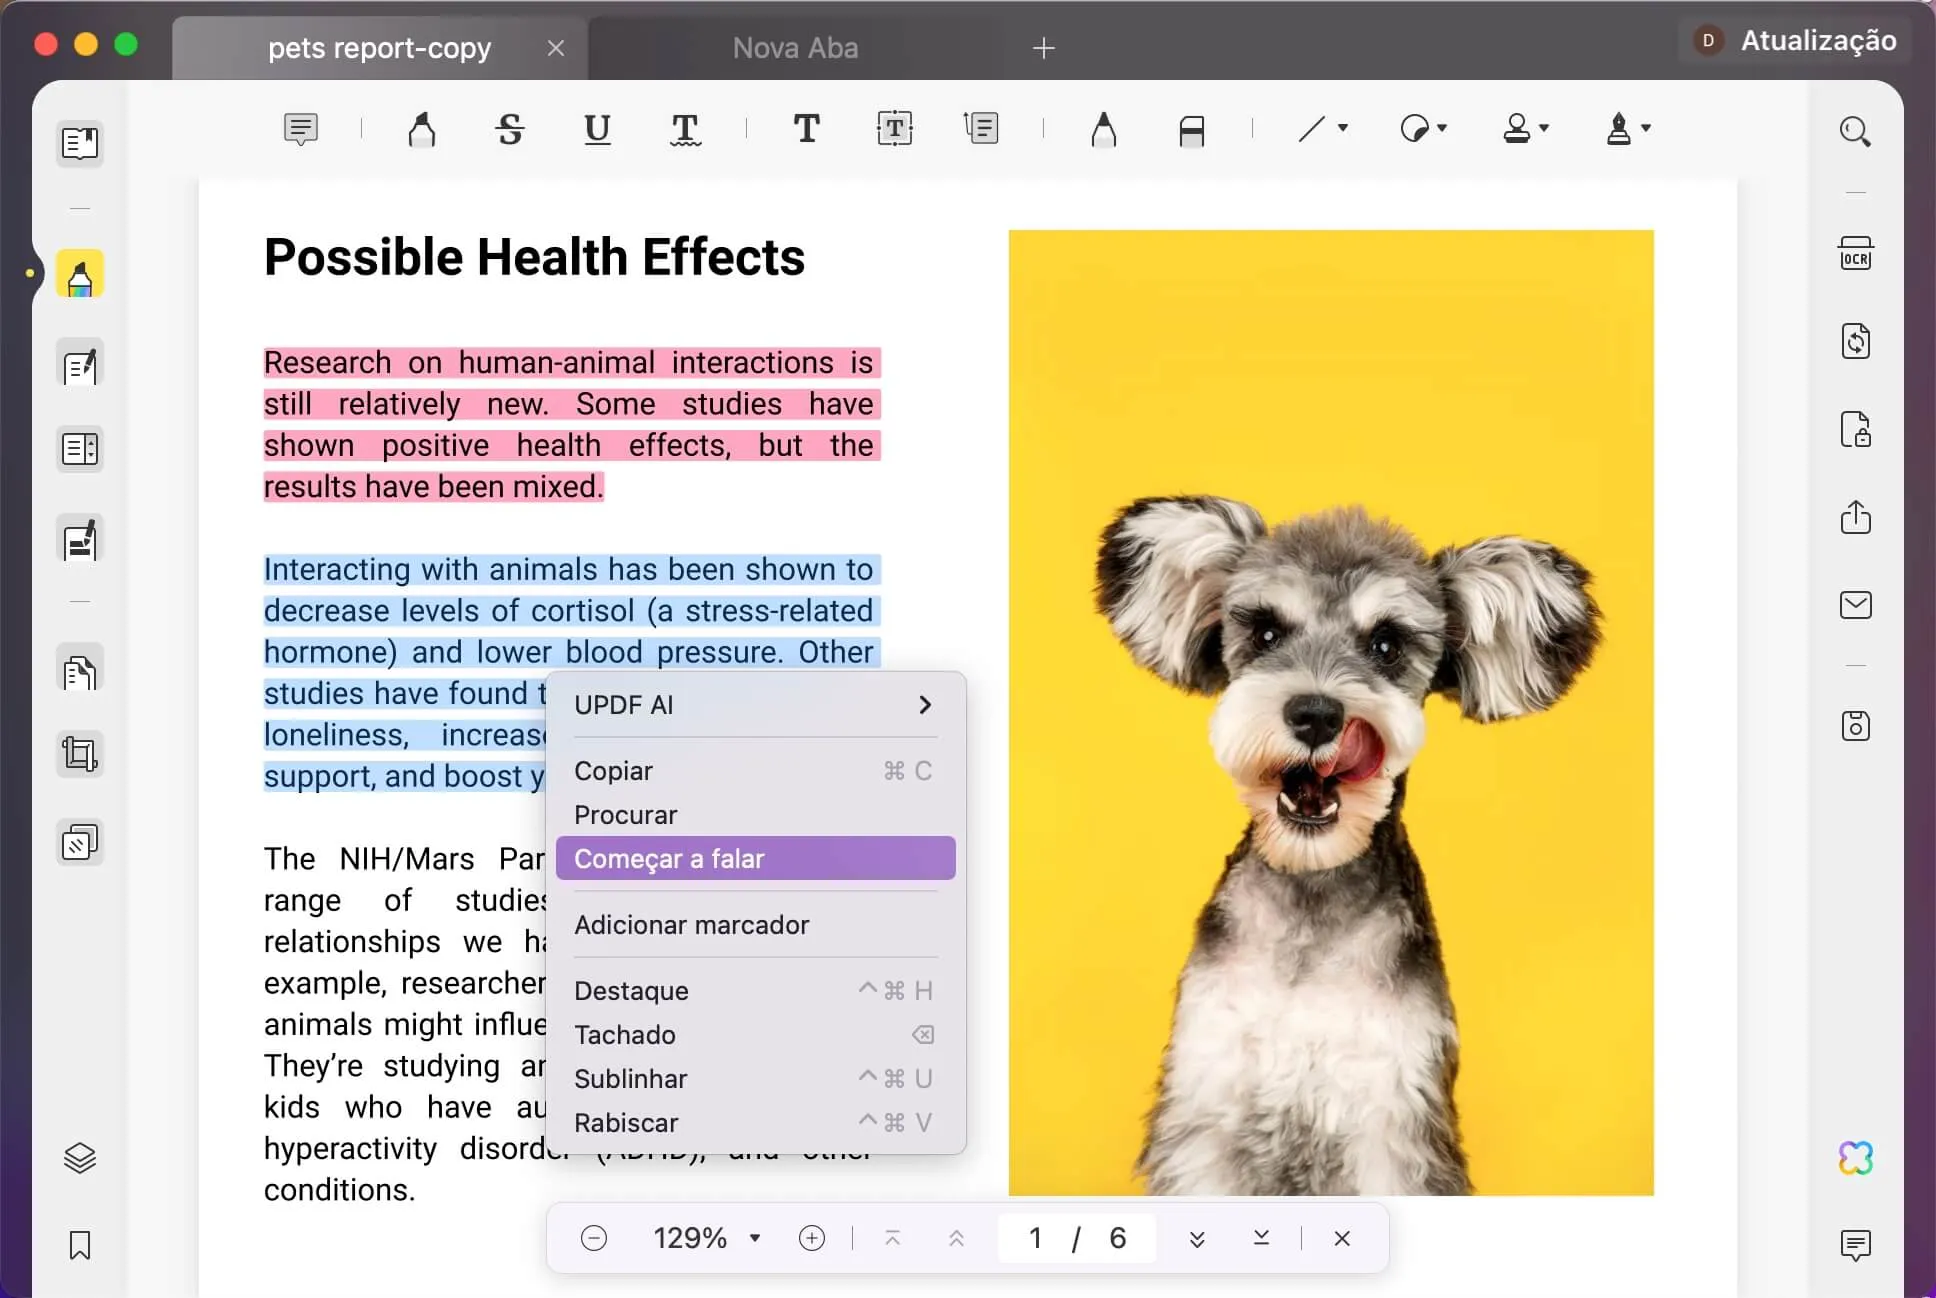Image resolution: width=1936 pixels, height=1298 pixels.
Task: Select the sticky note comment tool
Action: coord(301,129)
